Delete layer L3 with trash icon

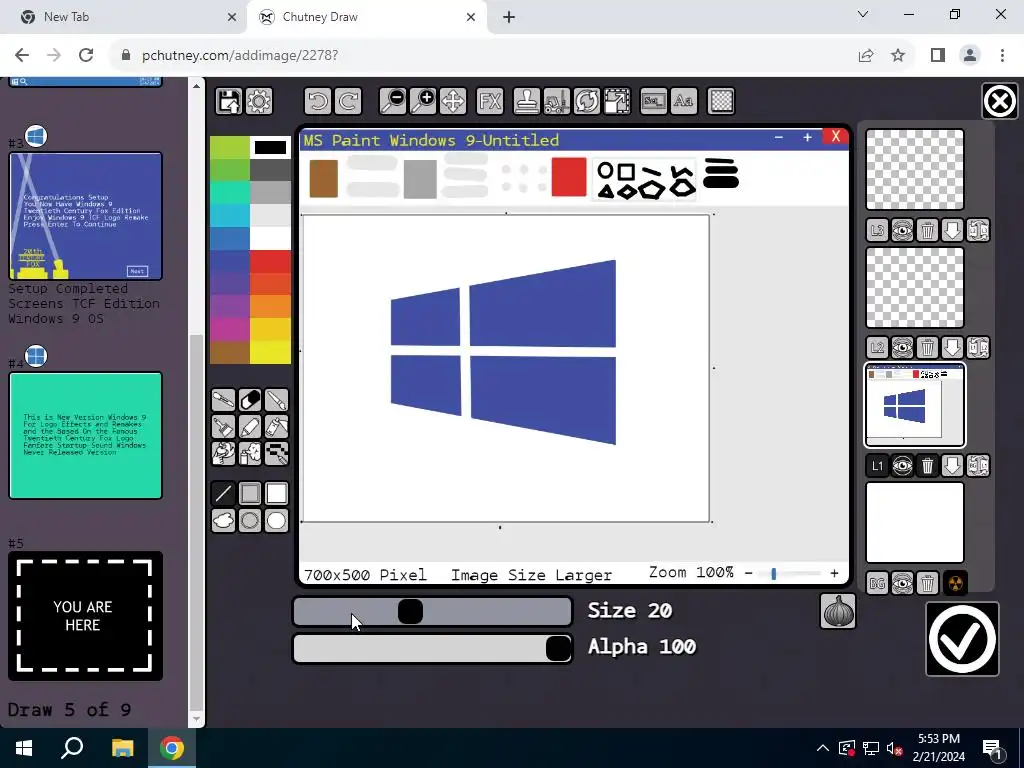tap(927, 230)
